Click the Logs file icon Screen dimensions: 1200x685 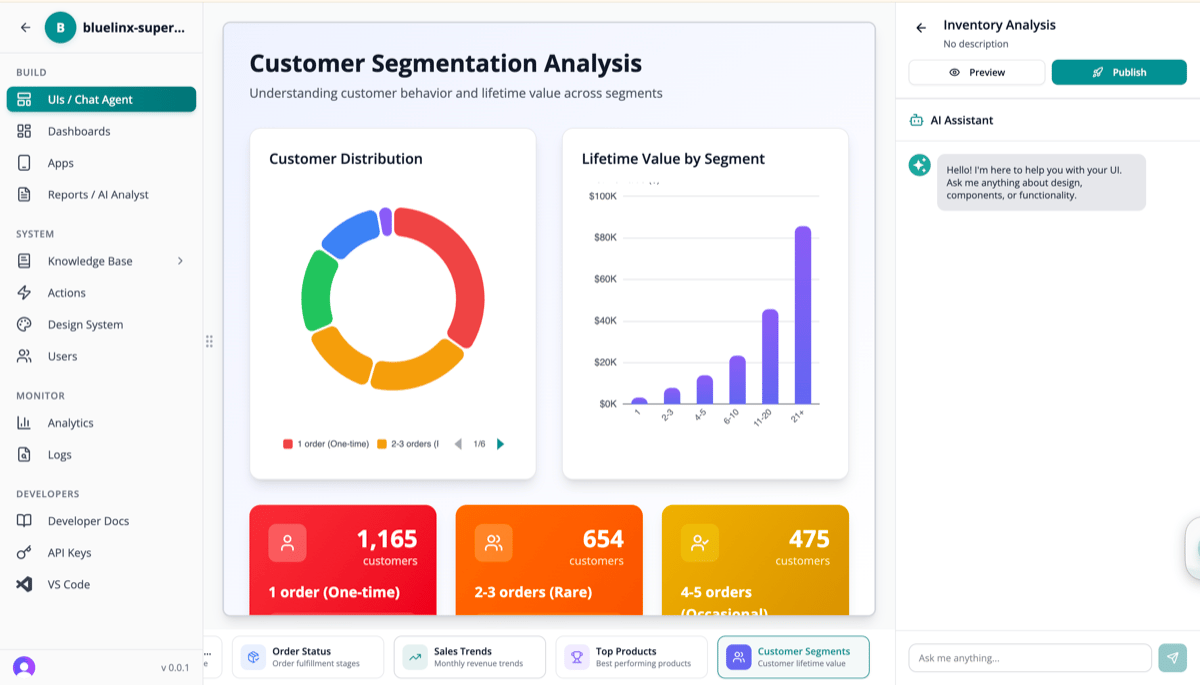point(25,455)
